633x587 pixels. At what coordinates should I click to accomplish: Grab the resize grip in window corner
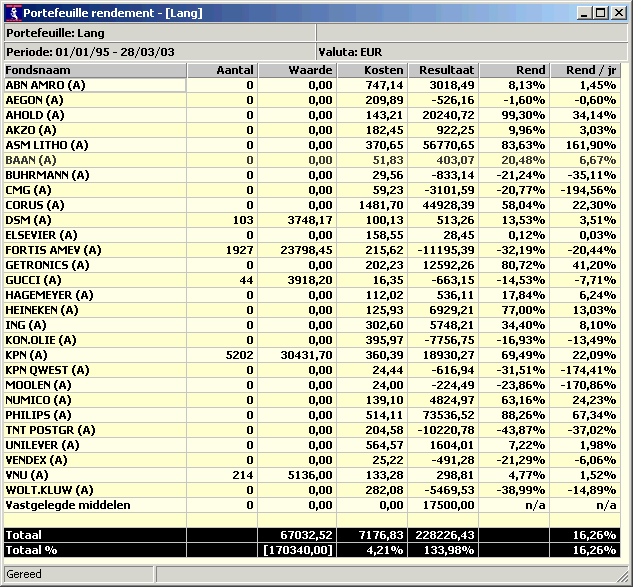622,575
